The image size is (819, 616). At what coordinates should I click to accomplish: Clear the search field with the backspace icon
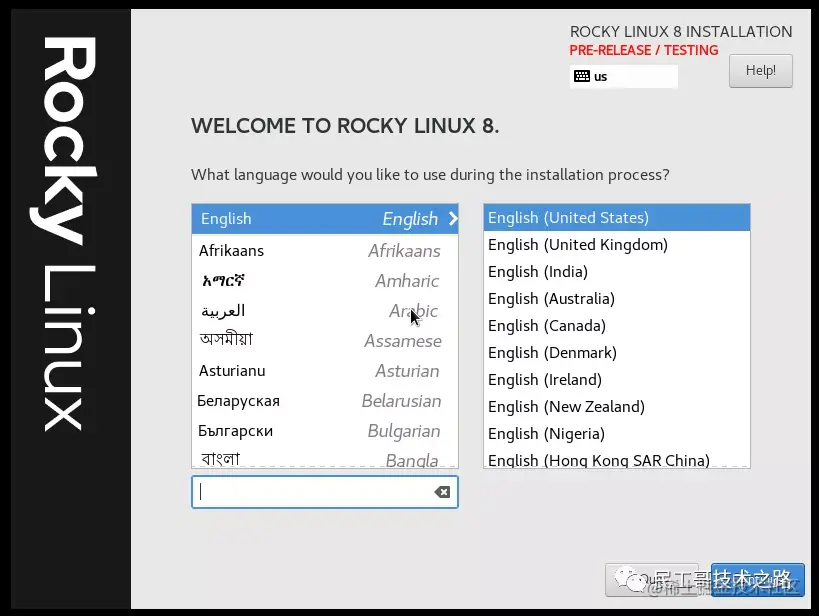pos(442,492)
